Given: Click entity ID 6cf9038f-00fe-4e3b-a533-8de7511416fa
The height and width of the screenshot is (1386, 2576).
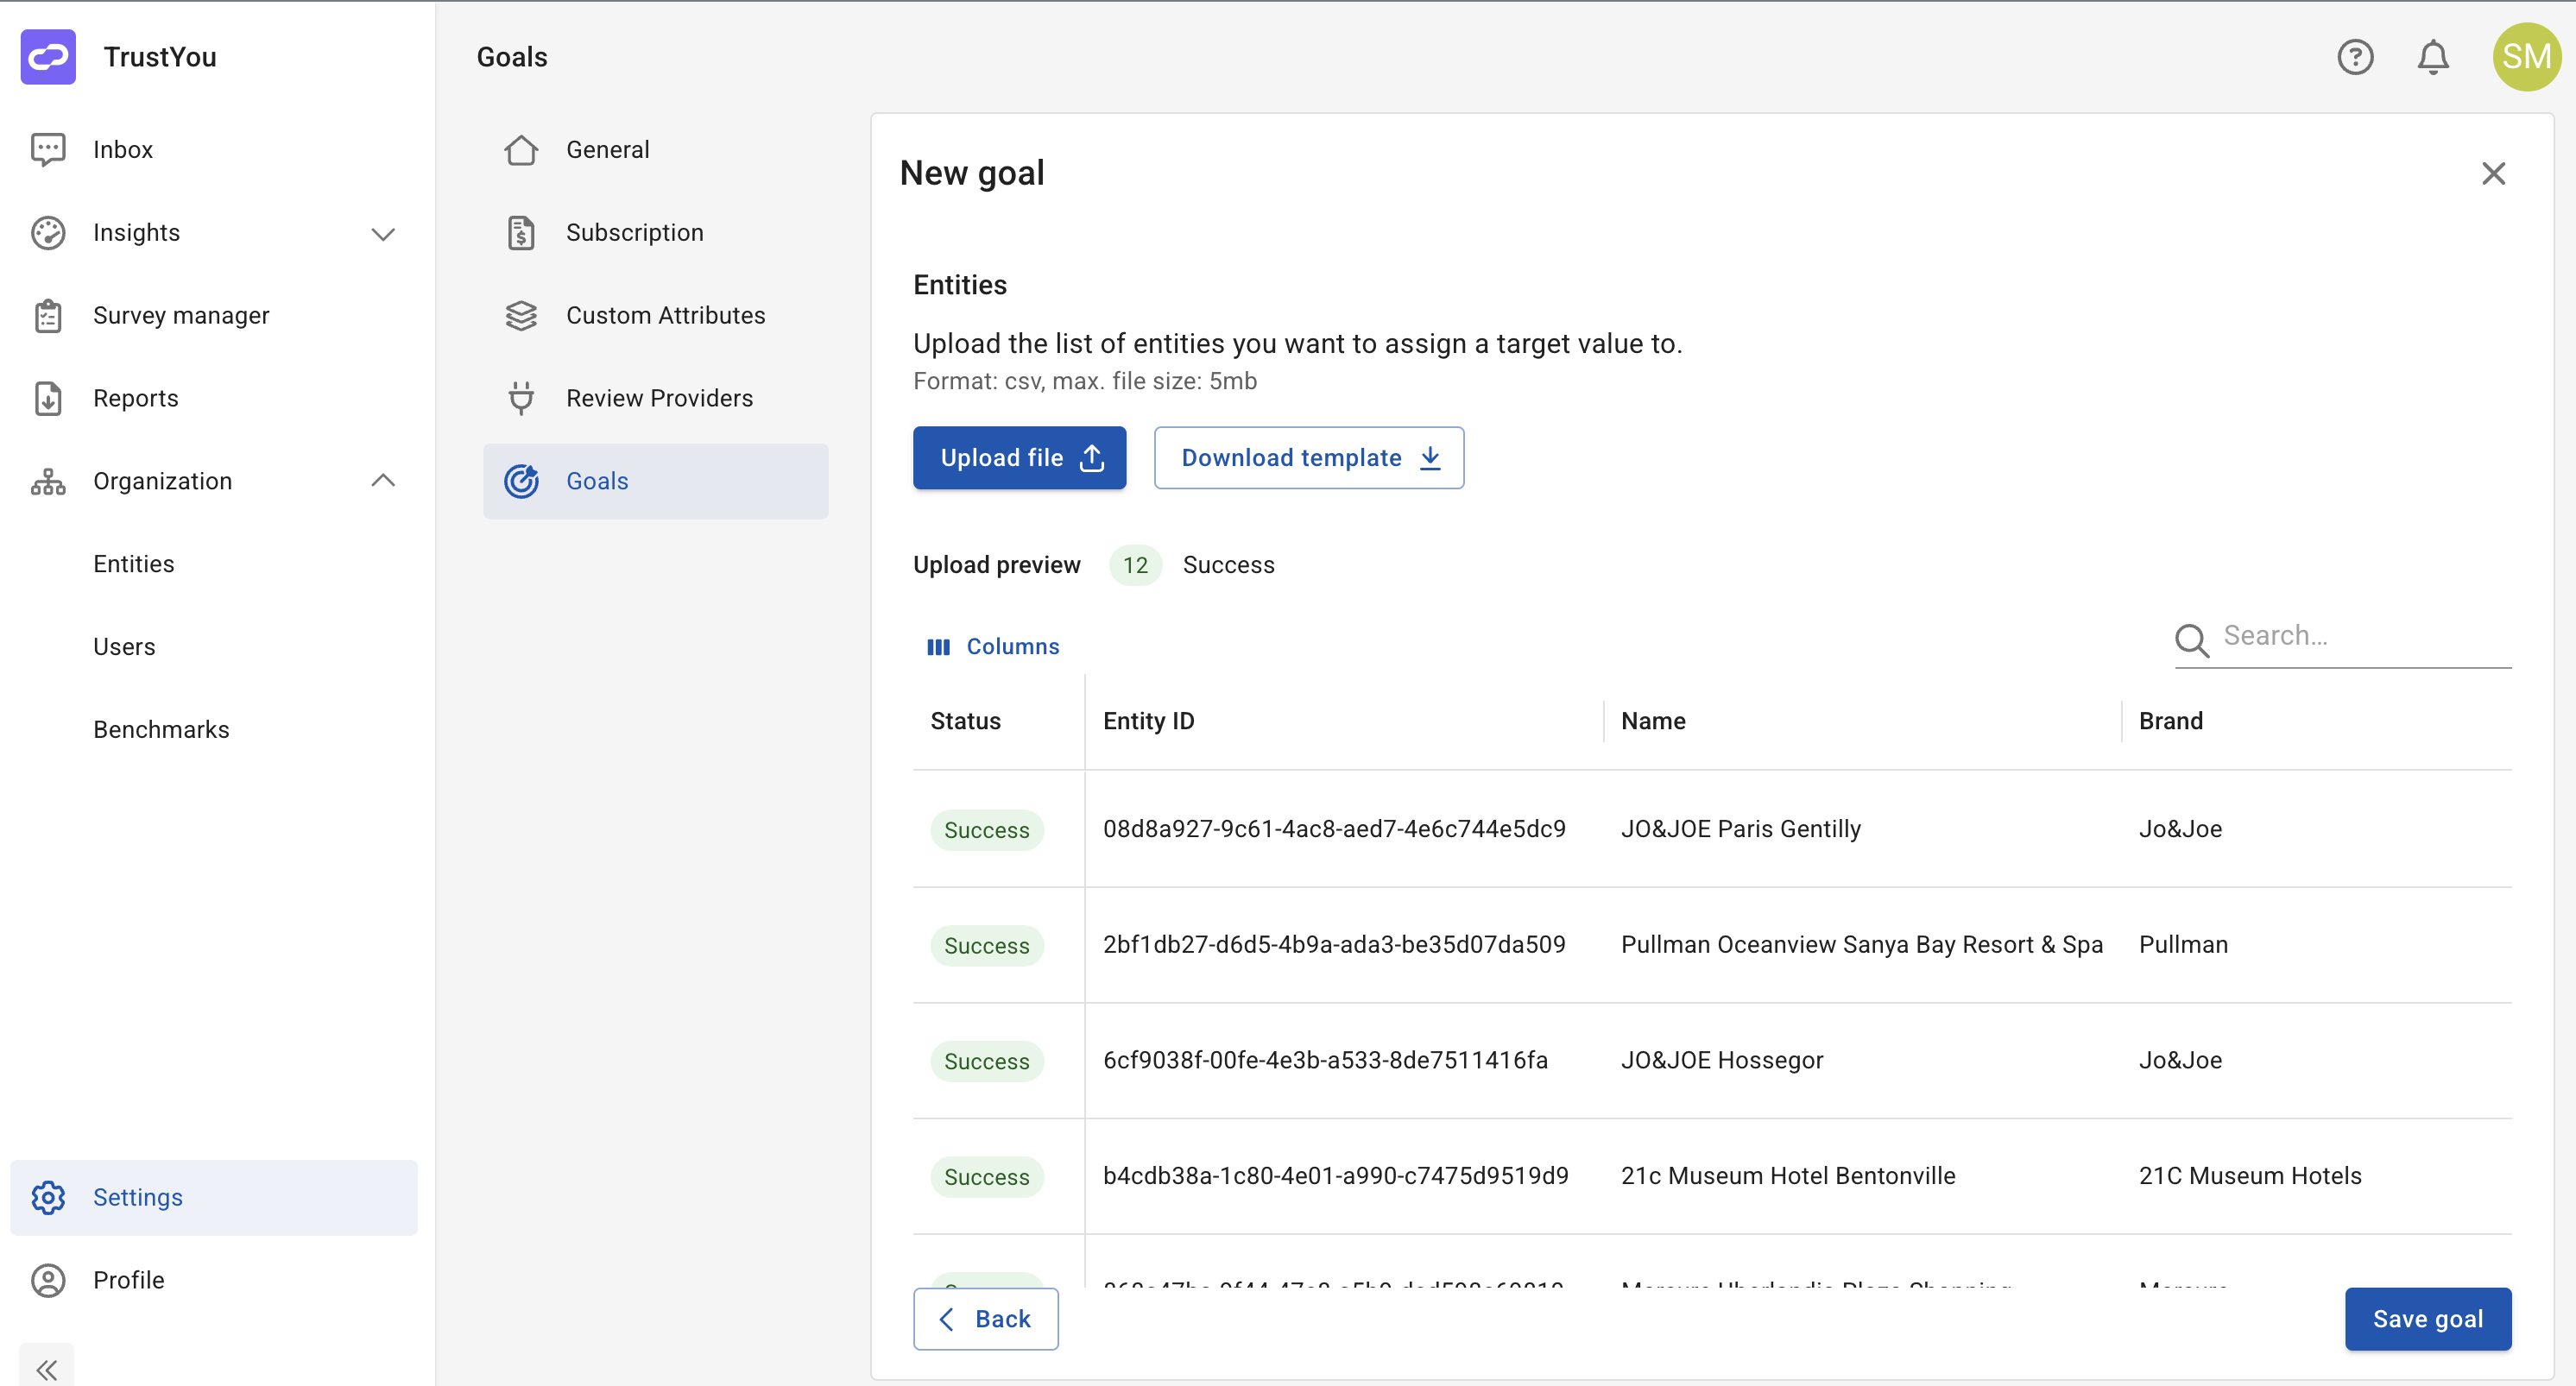Looking at the screenshot, I should (1325, 1060).
